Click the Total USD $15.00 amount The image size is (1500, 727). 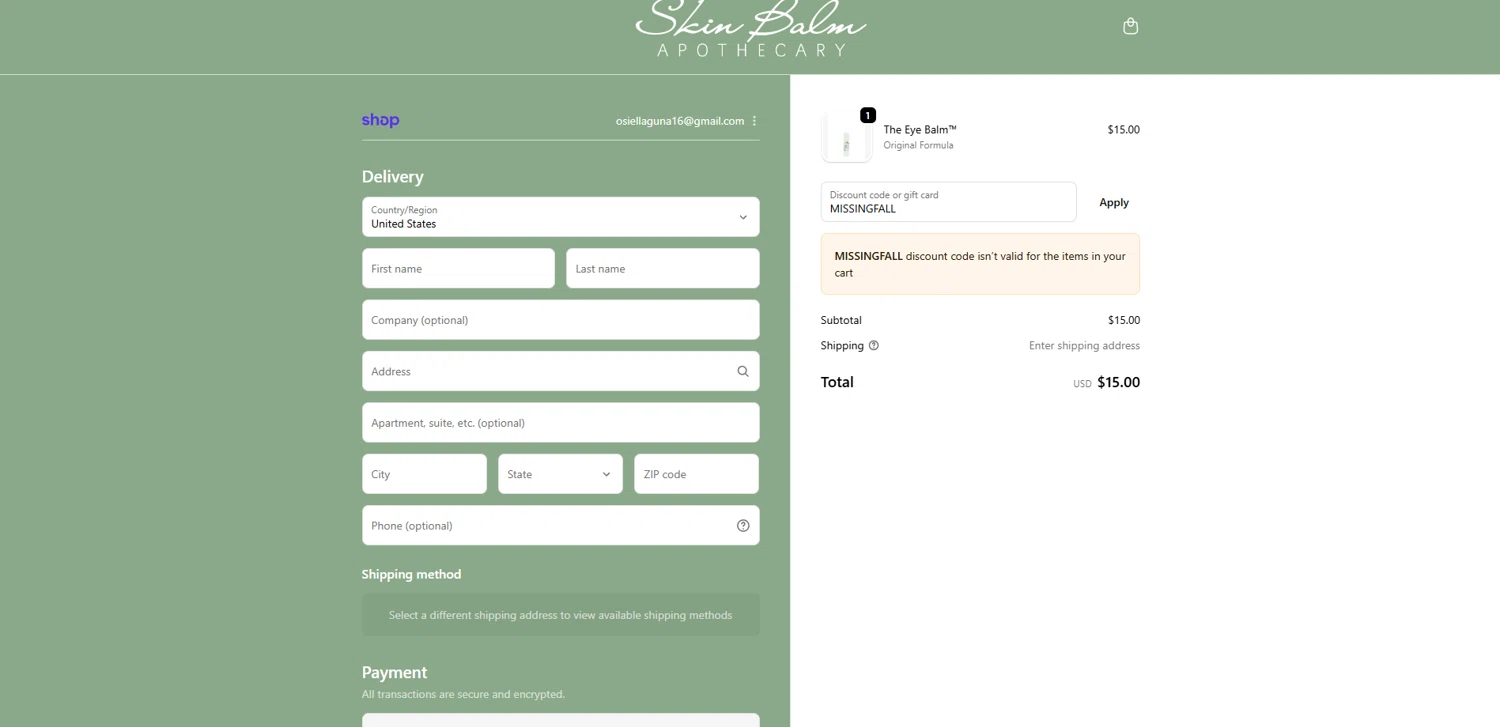(1106, 382)
